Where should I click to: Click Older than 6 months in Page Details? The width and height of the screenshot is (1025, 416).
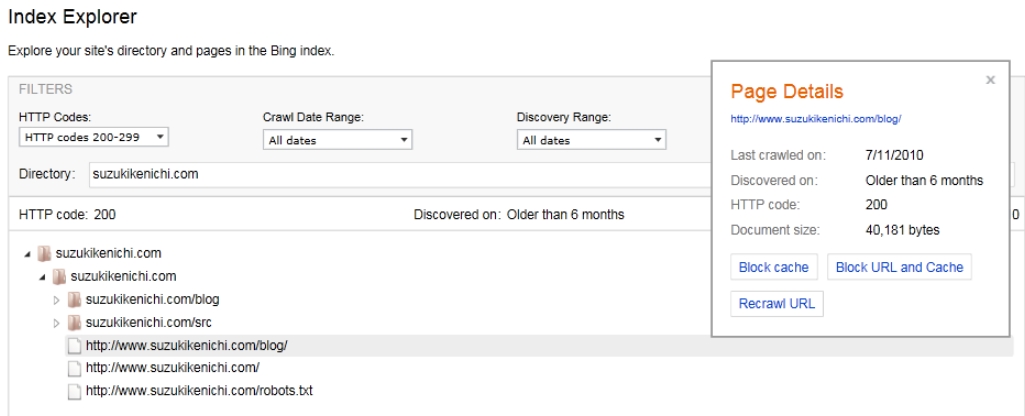pyautogui.click(x=924, y=181)
